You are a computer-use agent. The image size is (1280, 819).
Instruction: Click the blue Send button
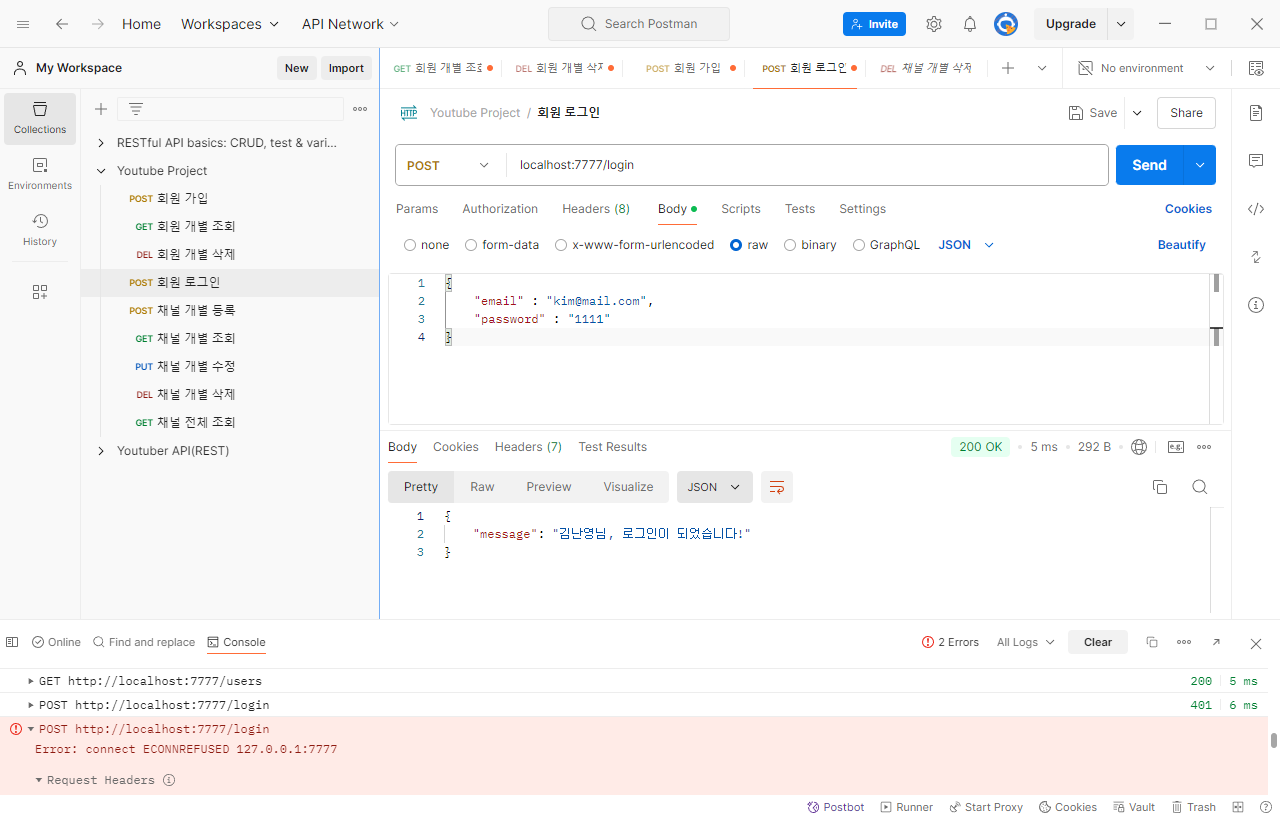coord(1149,165)
